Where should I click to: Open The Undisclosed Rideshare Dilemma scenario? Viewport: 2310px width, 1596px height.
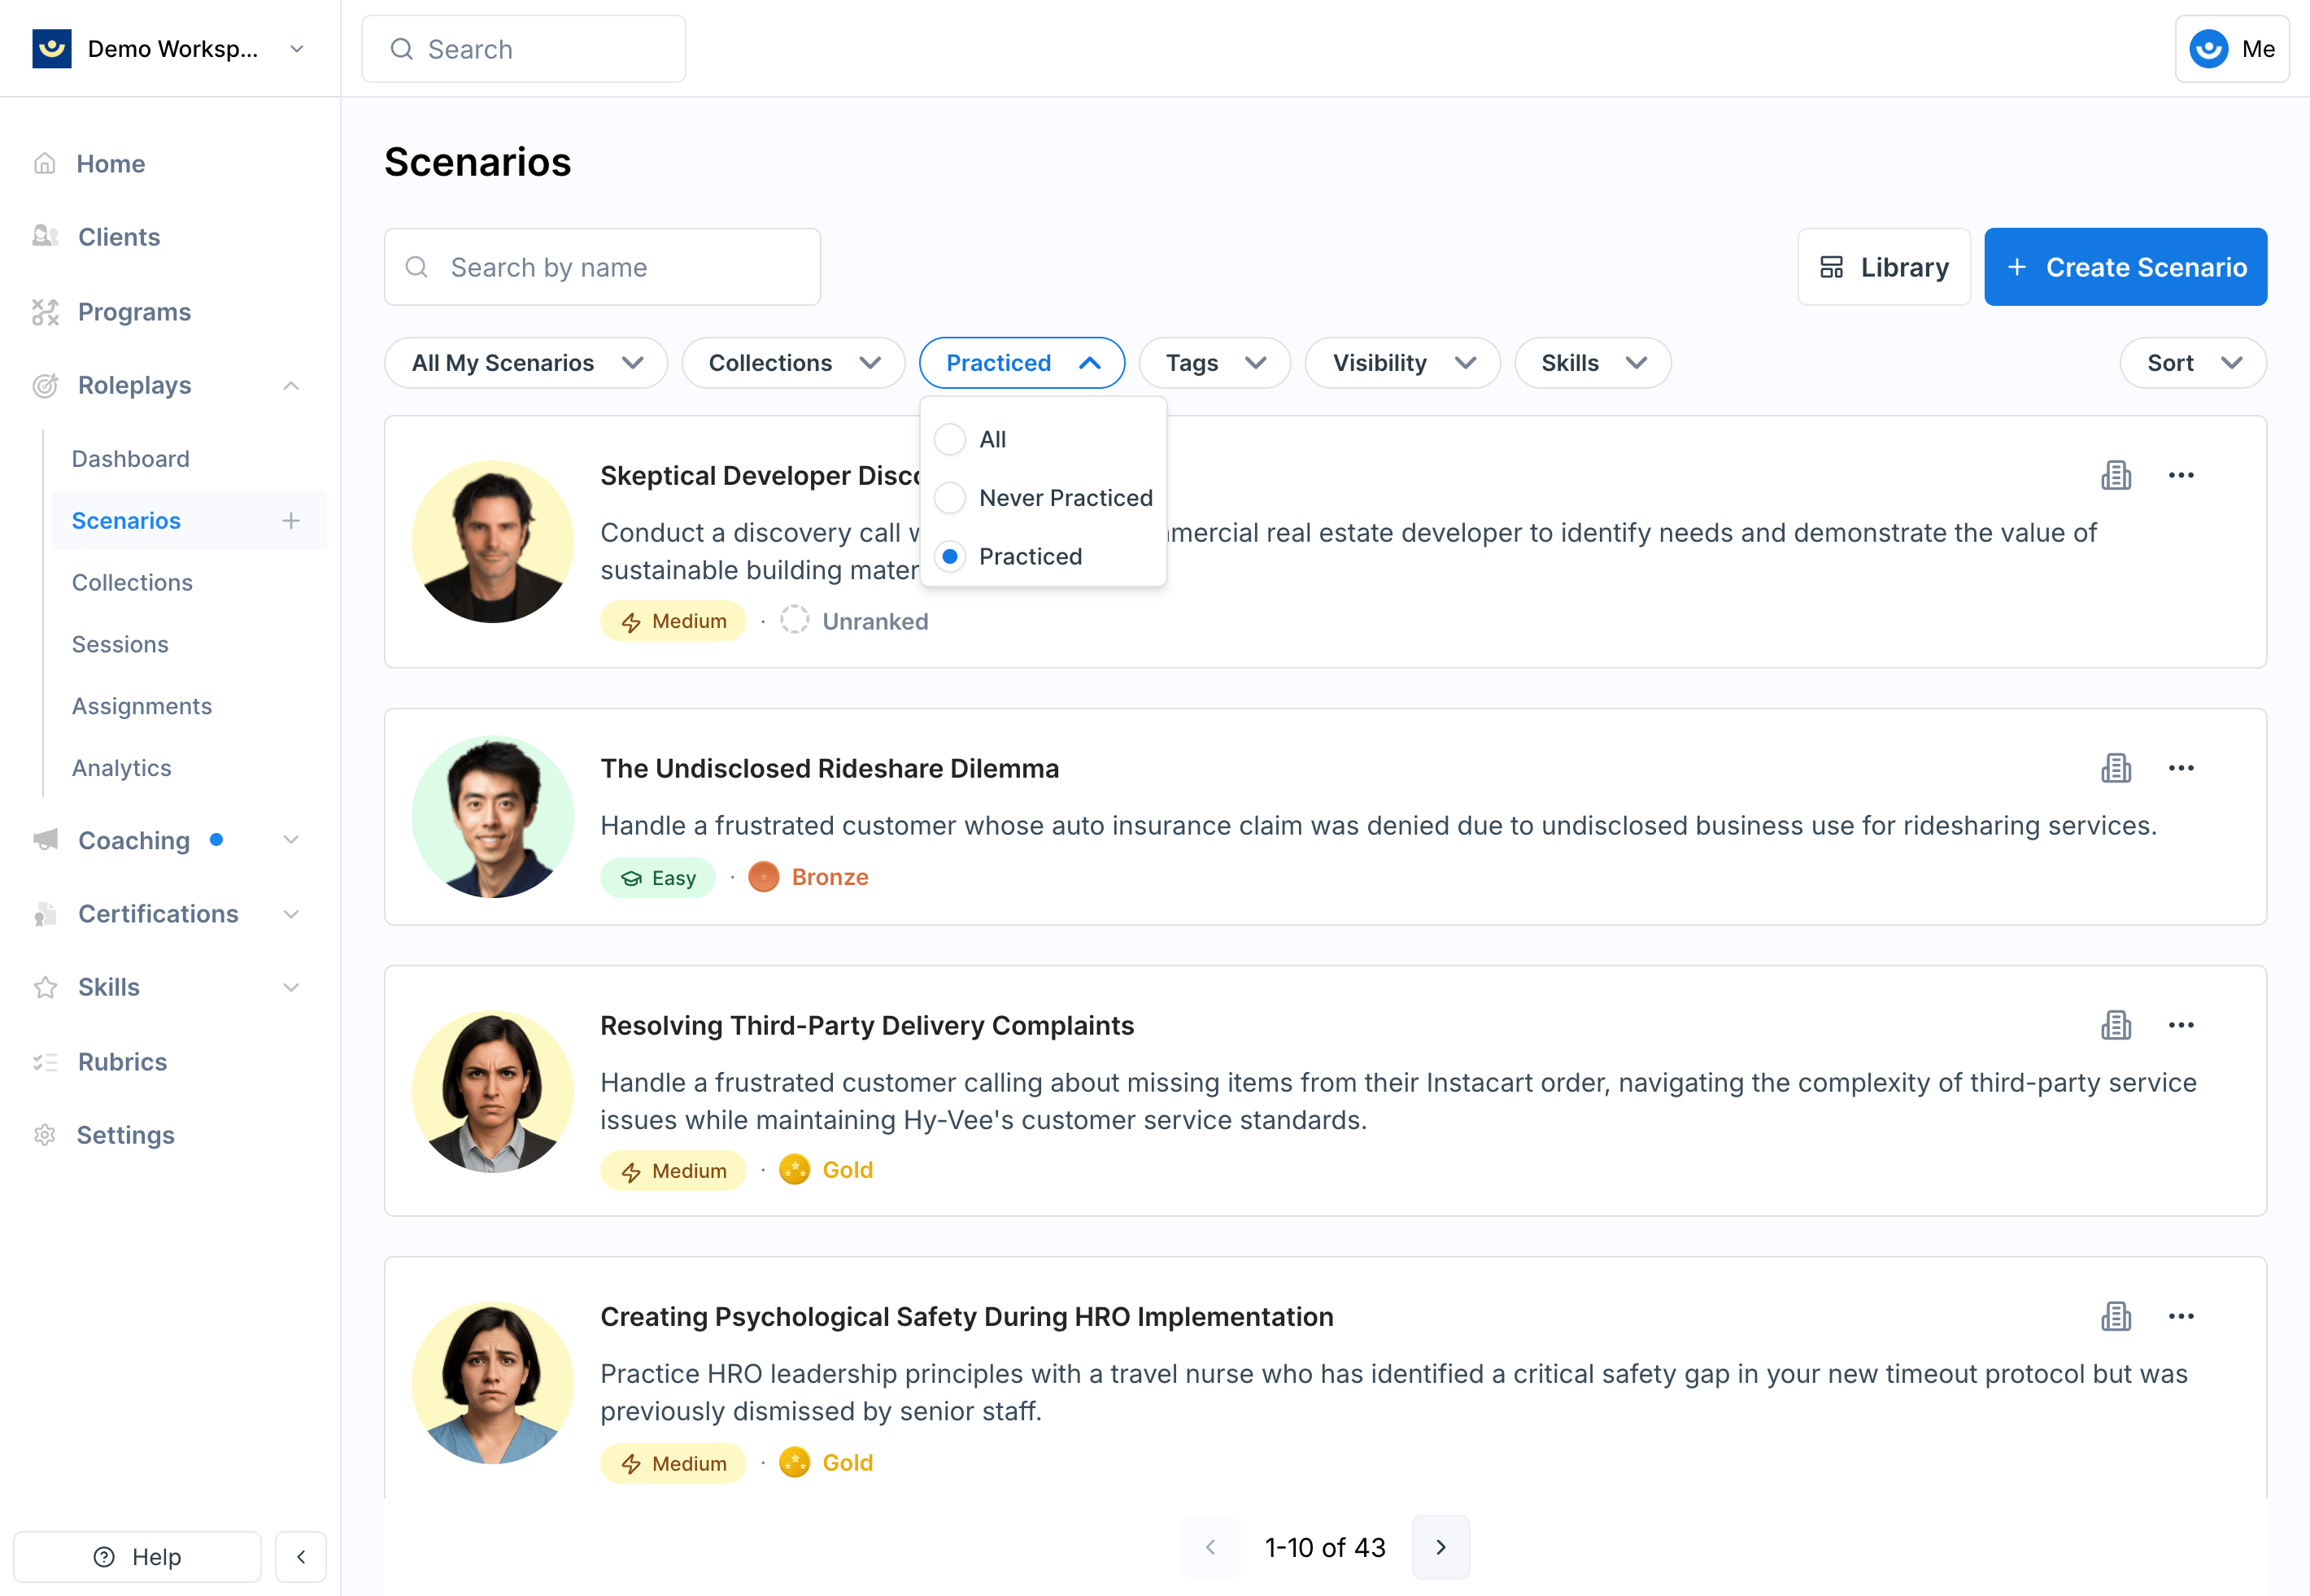pyautogui.click(x=829, y=769)
